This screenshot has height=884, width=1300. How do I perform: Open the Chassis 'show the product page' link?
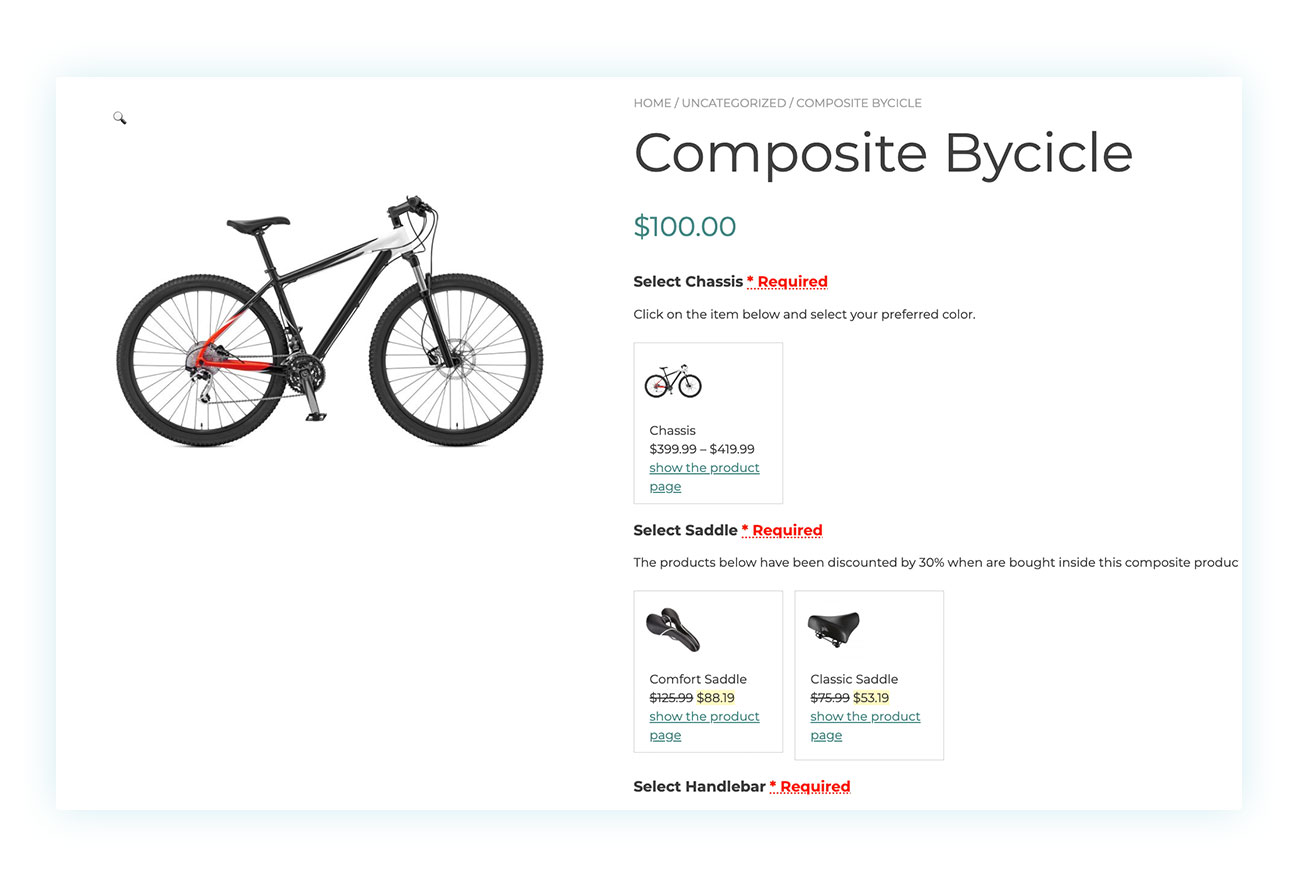pos(704,477)
